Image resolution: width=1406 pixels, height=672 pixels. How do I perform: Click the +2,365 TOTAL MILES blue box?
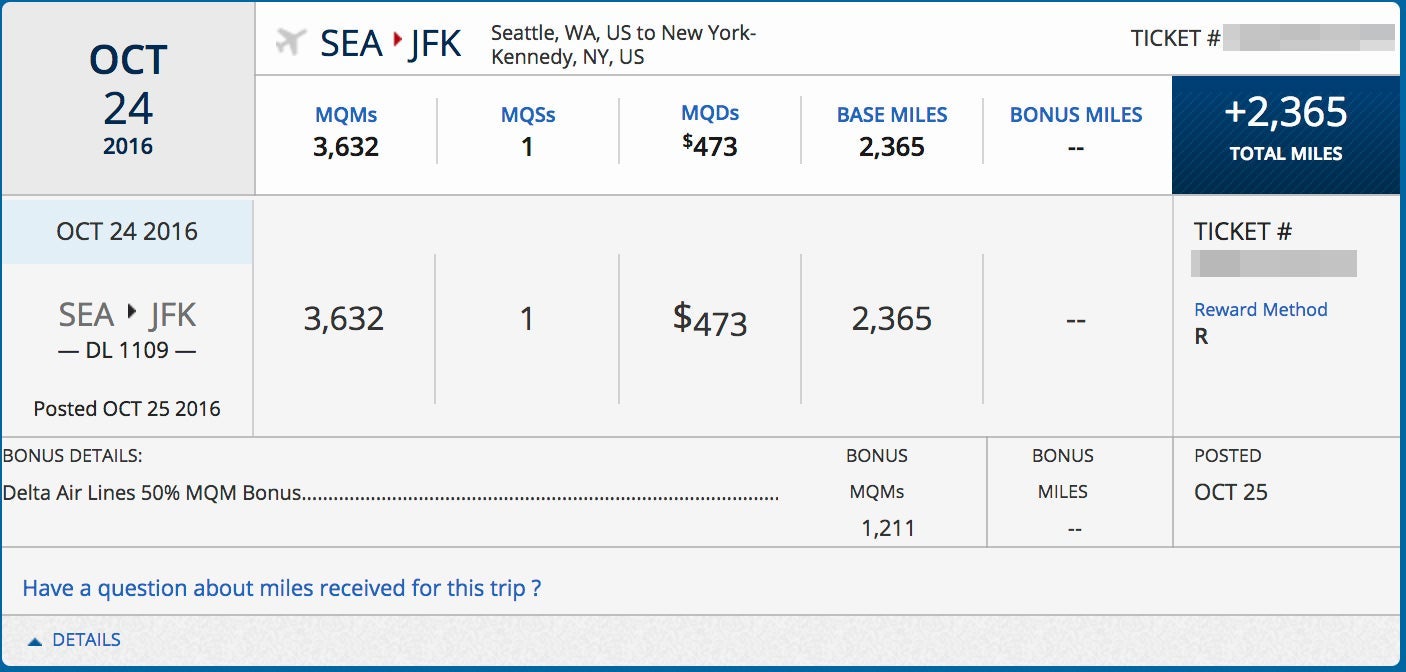point(1286,135)
